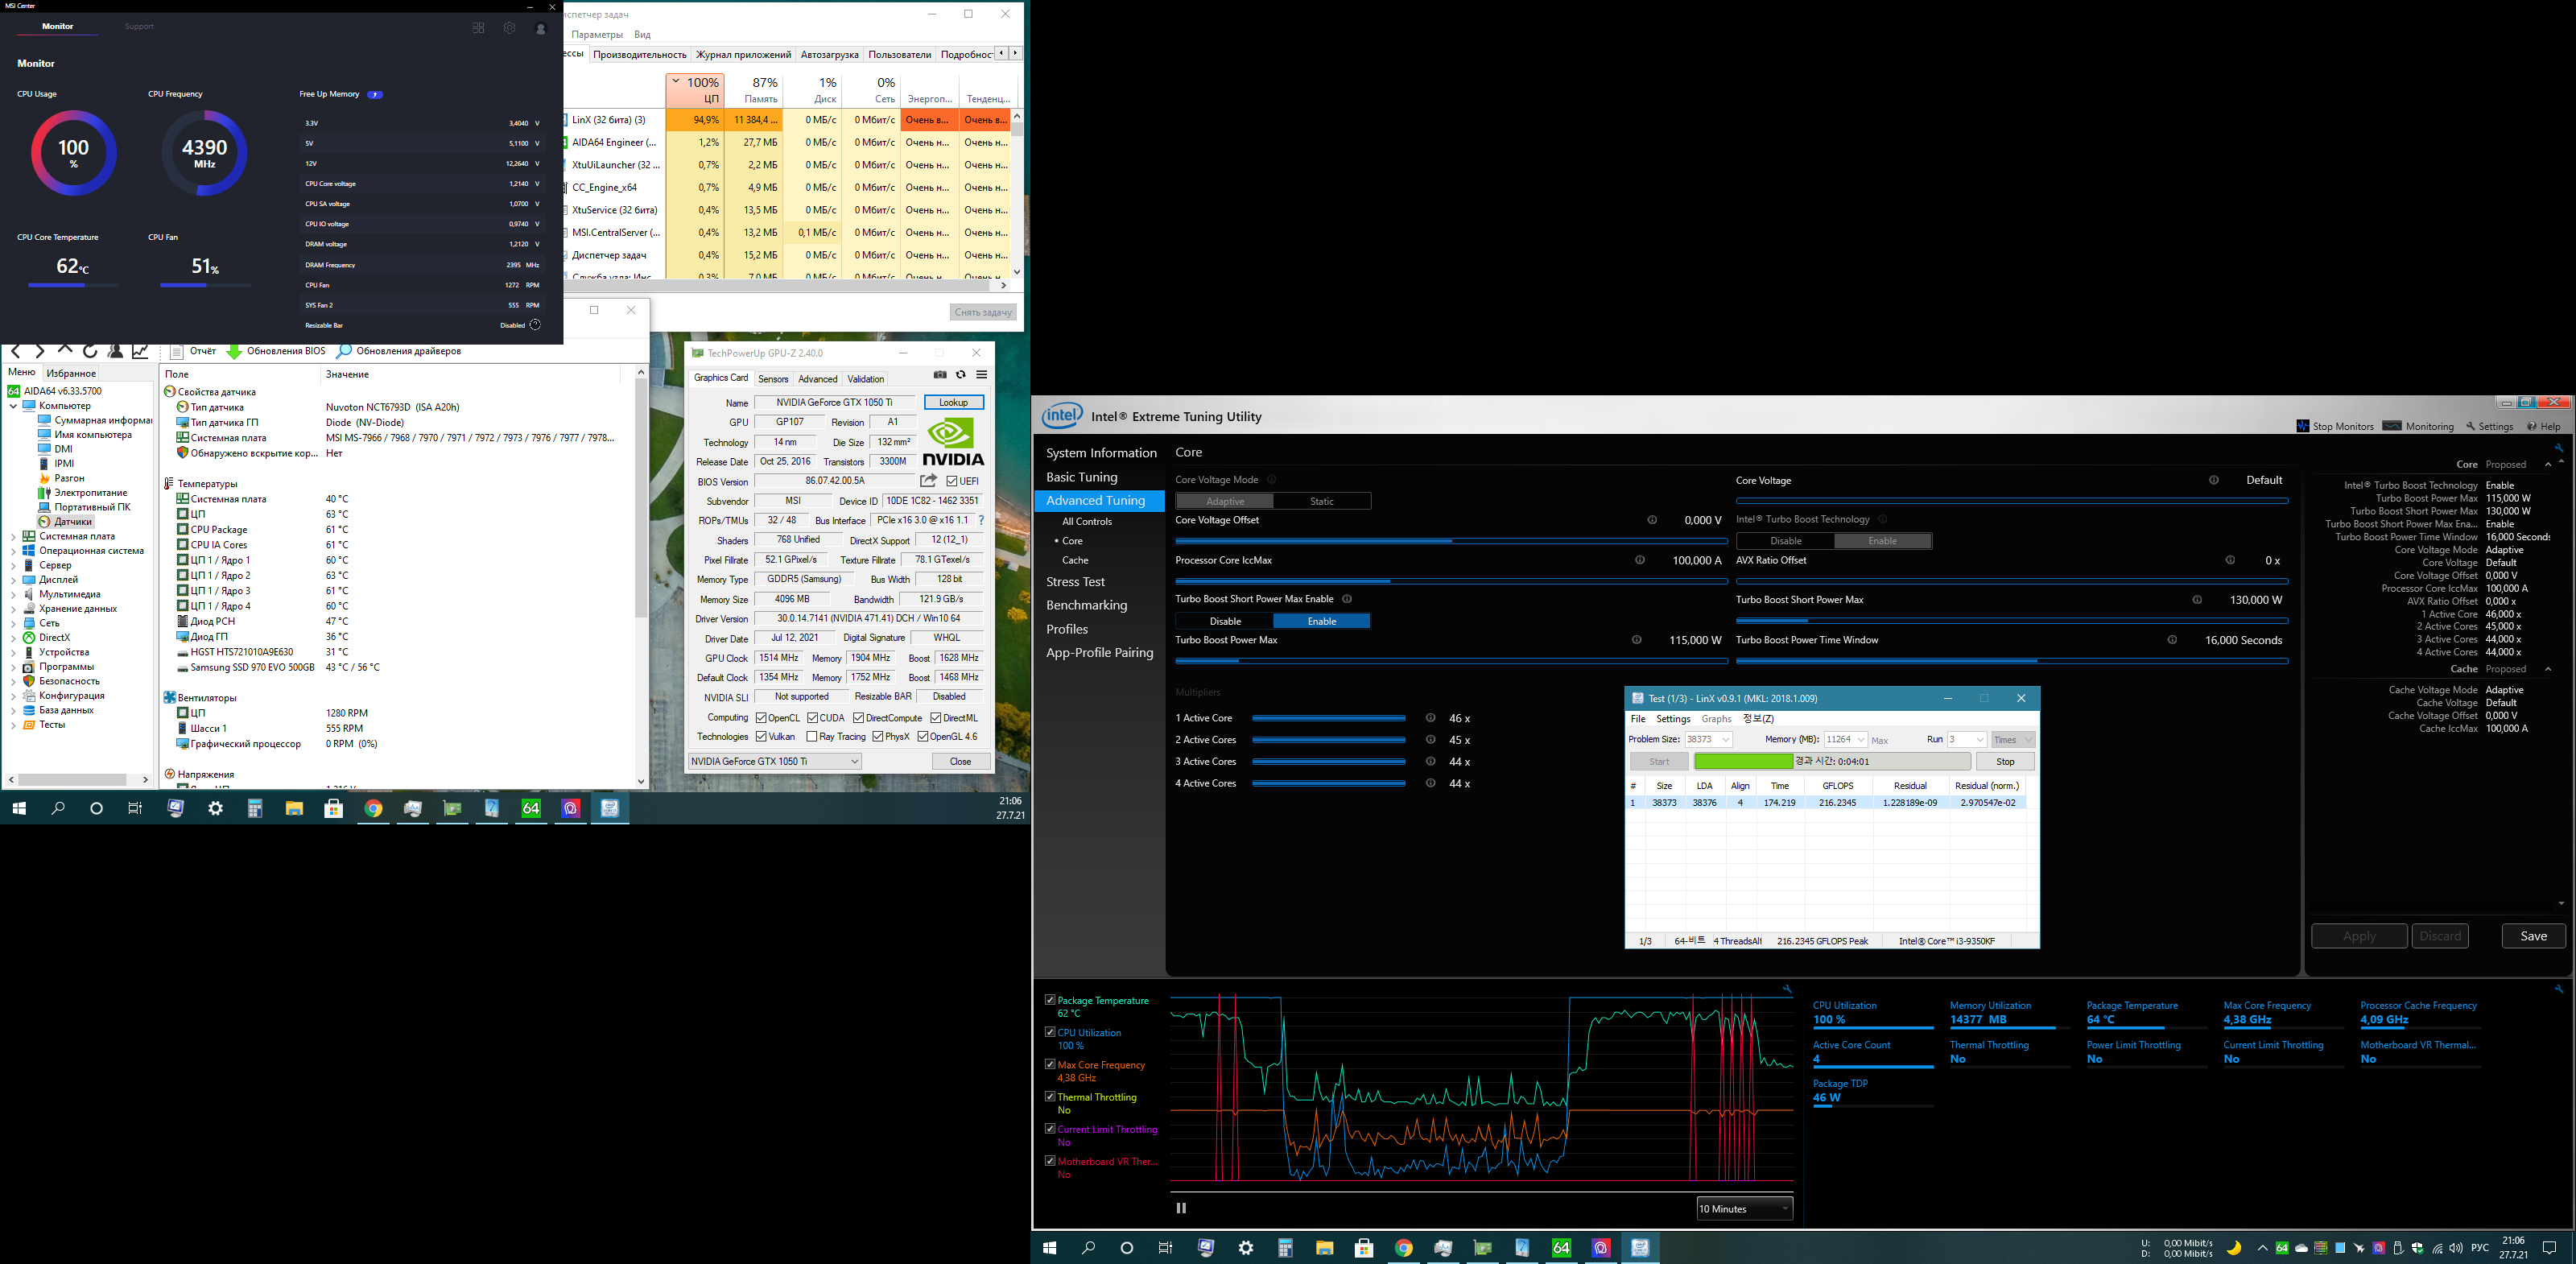Switch to Sensors tab in GPU-Z
Screen dimensions: 2576x1264
(773, 379)
